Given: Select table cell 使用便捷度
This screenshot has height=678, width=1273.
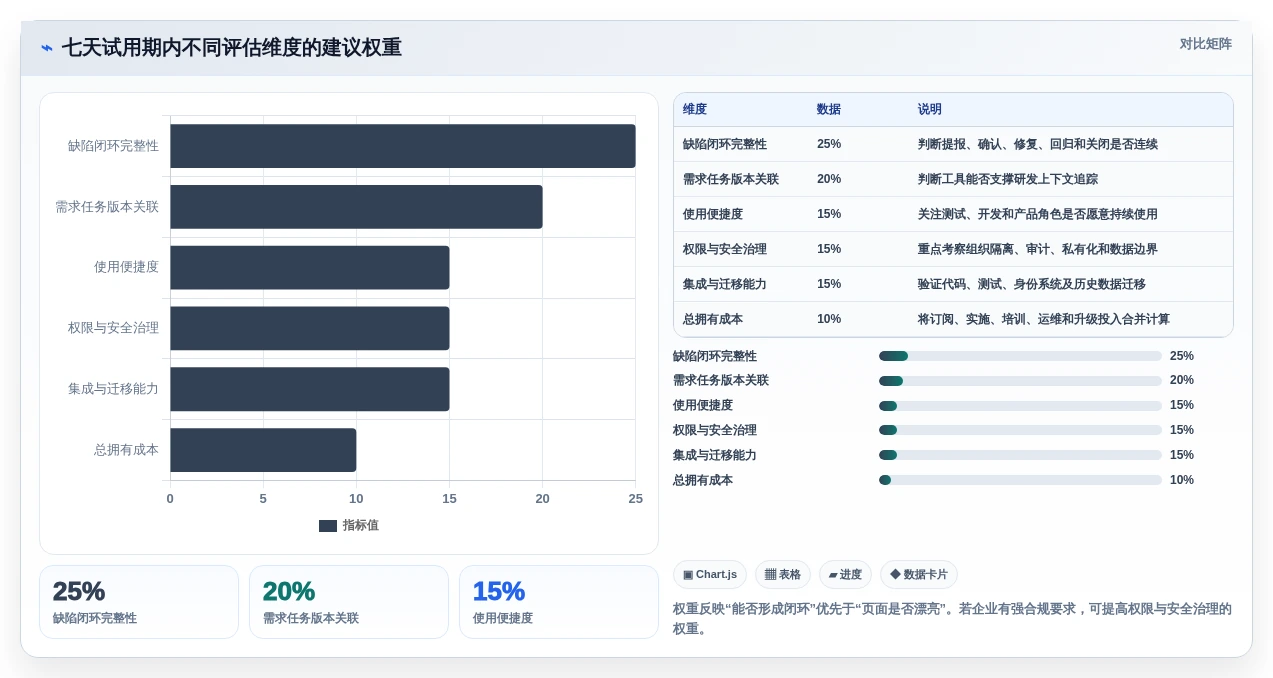Looking at the screenshot, I should point(713,214).
